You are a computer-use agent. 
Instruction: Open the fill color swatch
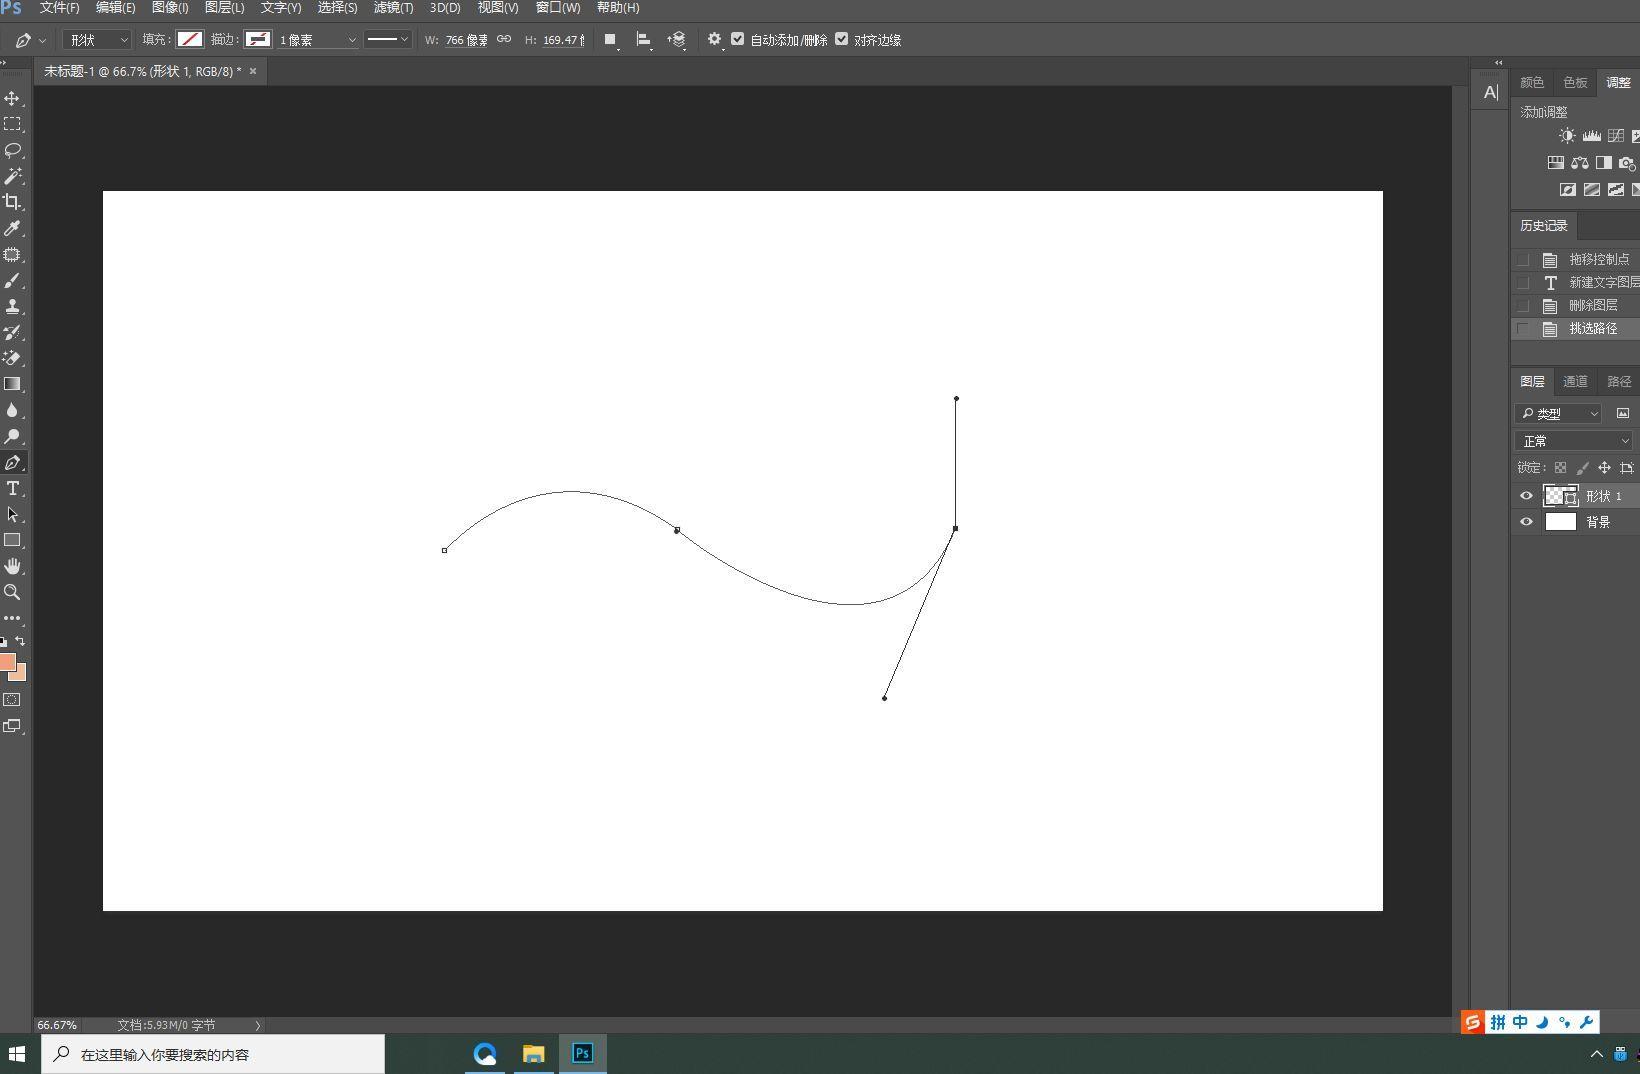(x=190, y=40)
